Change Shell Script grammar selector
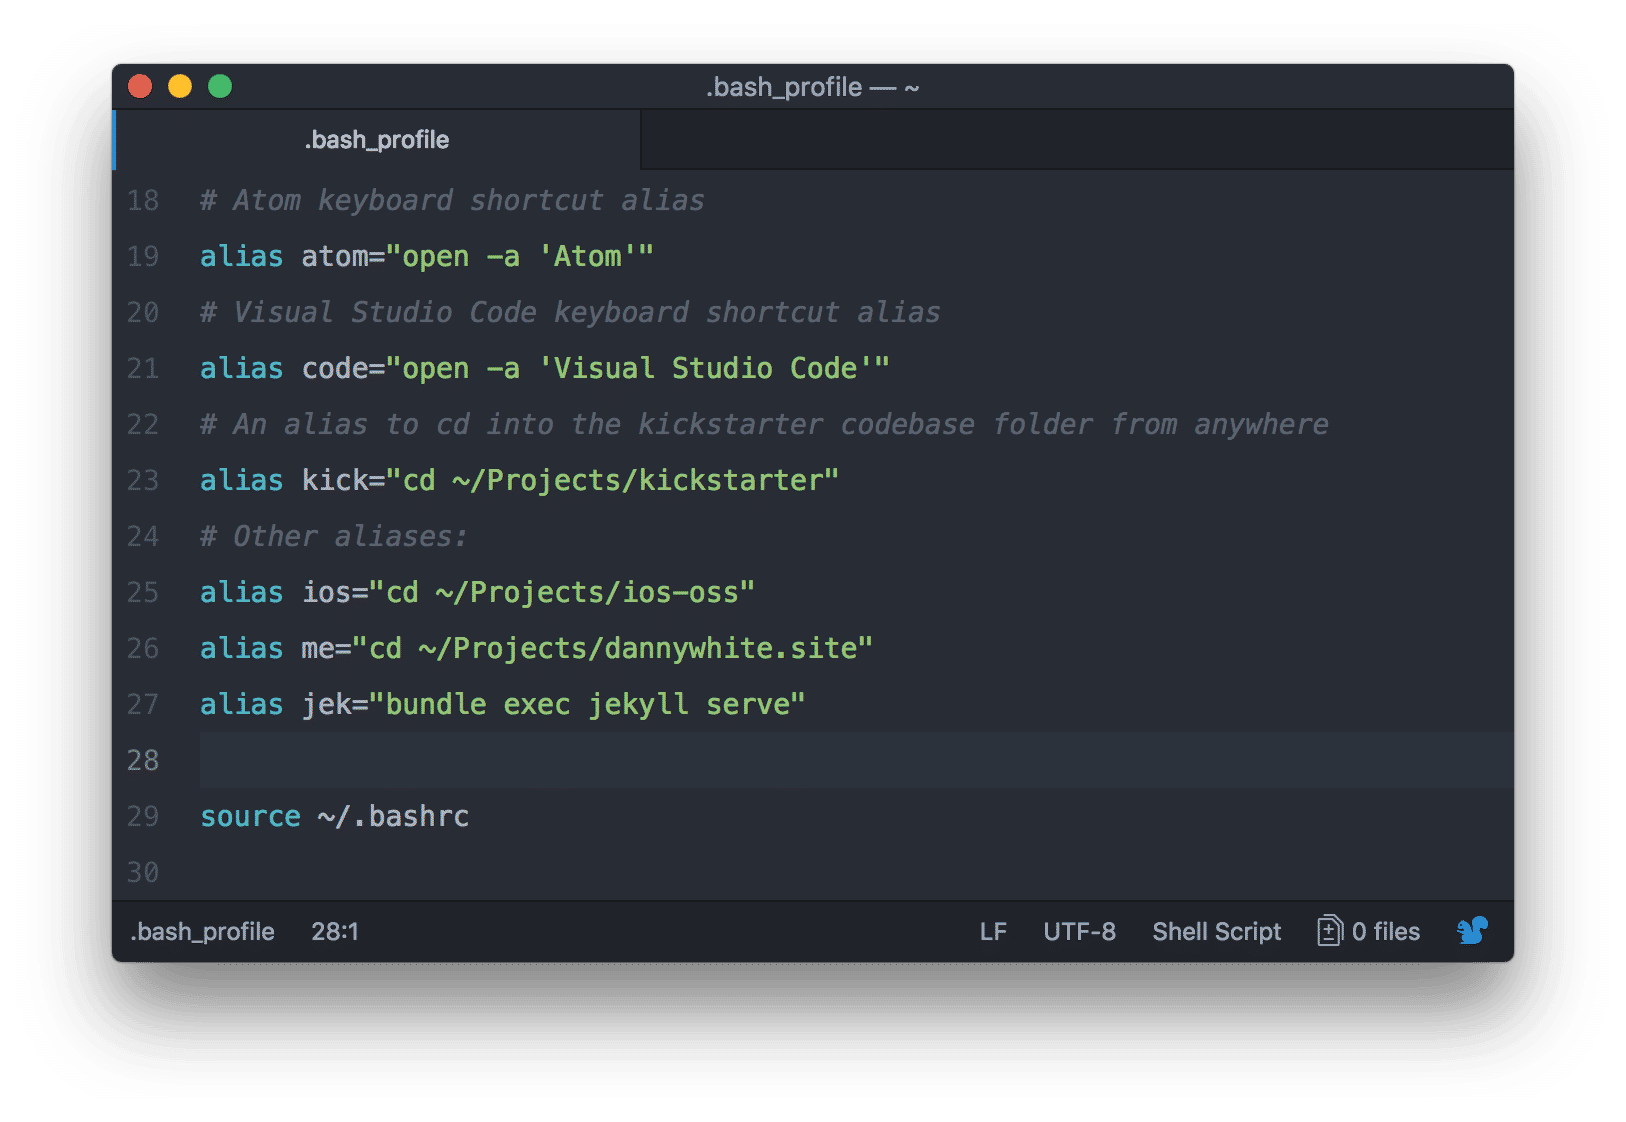 coord(1216,932)
